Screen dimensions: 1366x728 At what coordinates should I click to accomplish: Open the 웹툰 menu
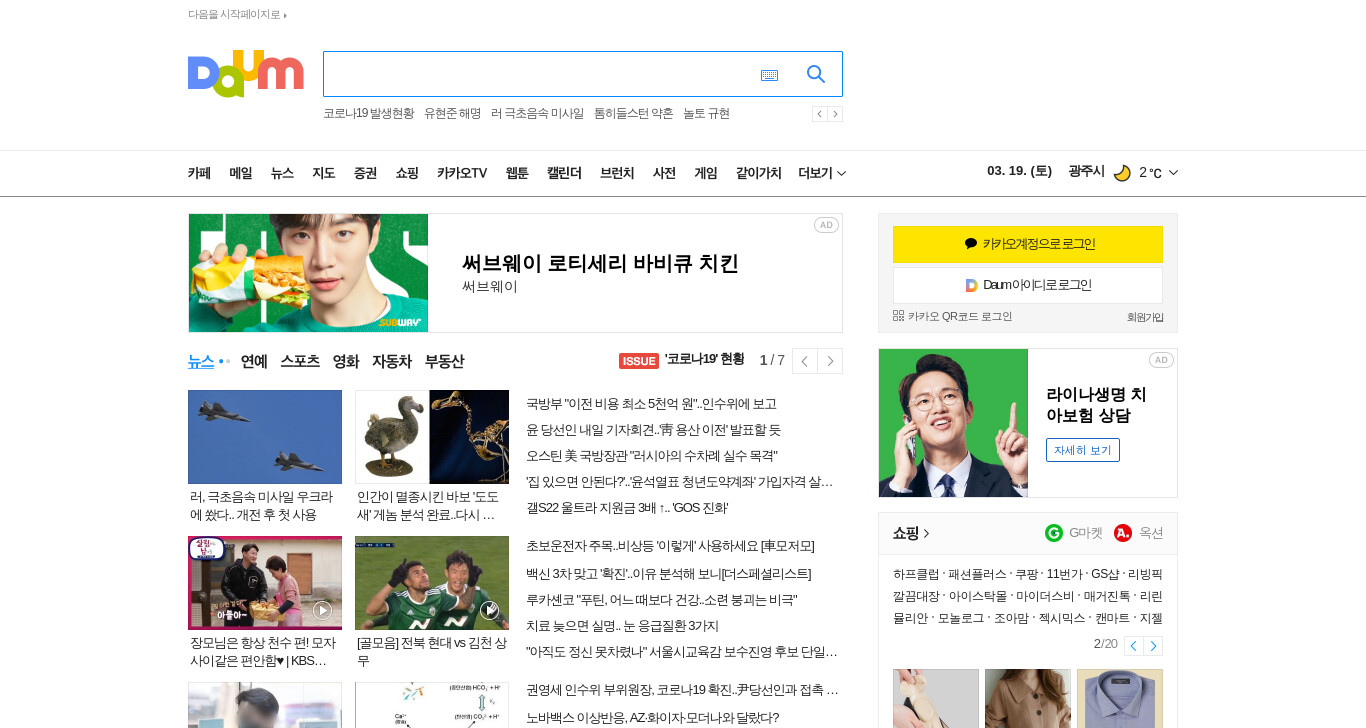point(517,173)
